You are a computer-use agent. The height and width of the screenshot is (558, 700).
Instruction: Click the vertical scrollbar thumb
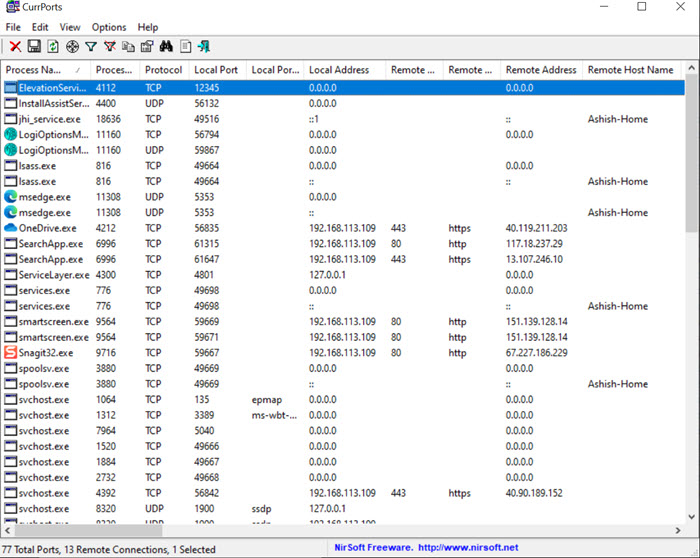coord(692,153)
